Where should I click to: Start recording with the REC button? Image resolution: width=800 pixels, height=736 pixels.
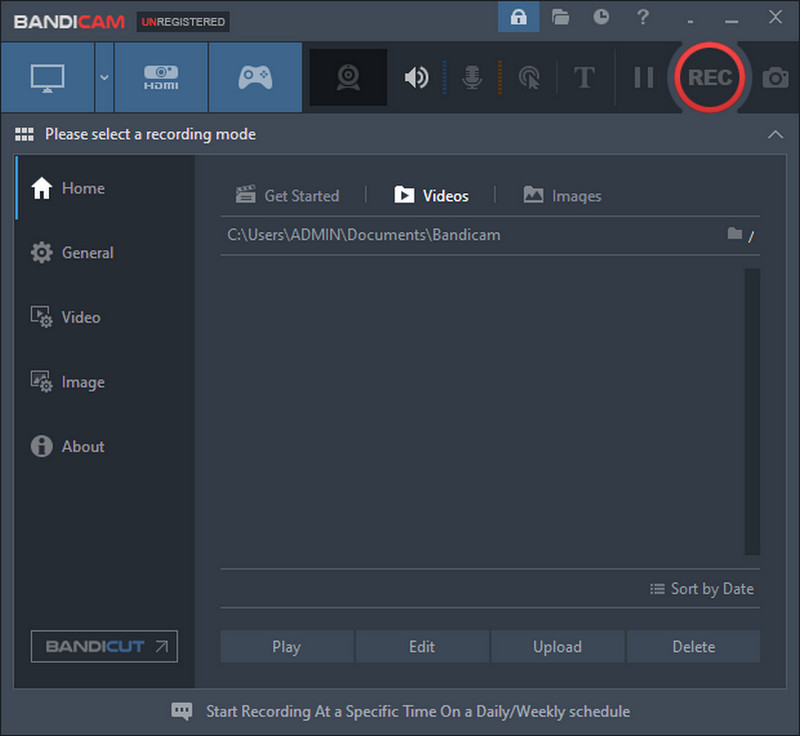point(710,78)
